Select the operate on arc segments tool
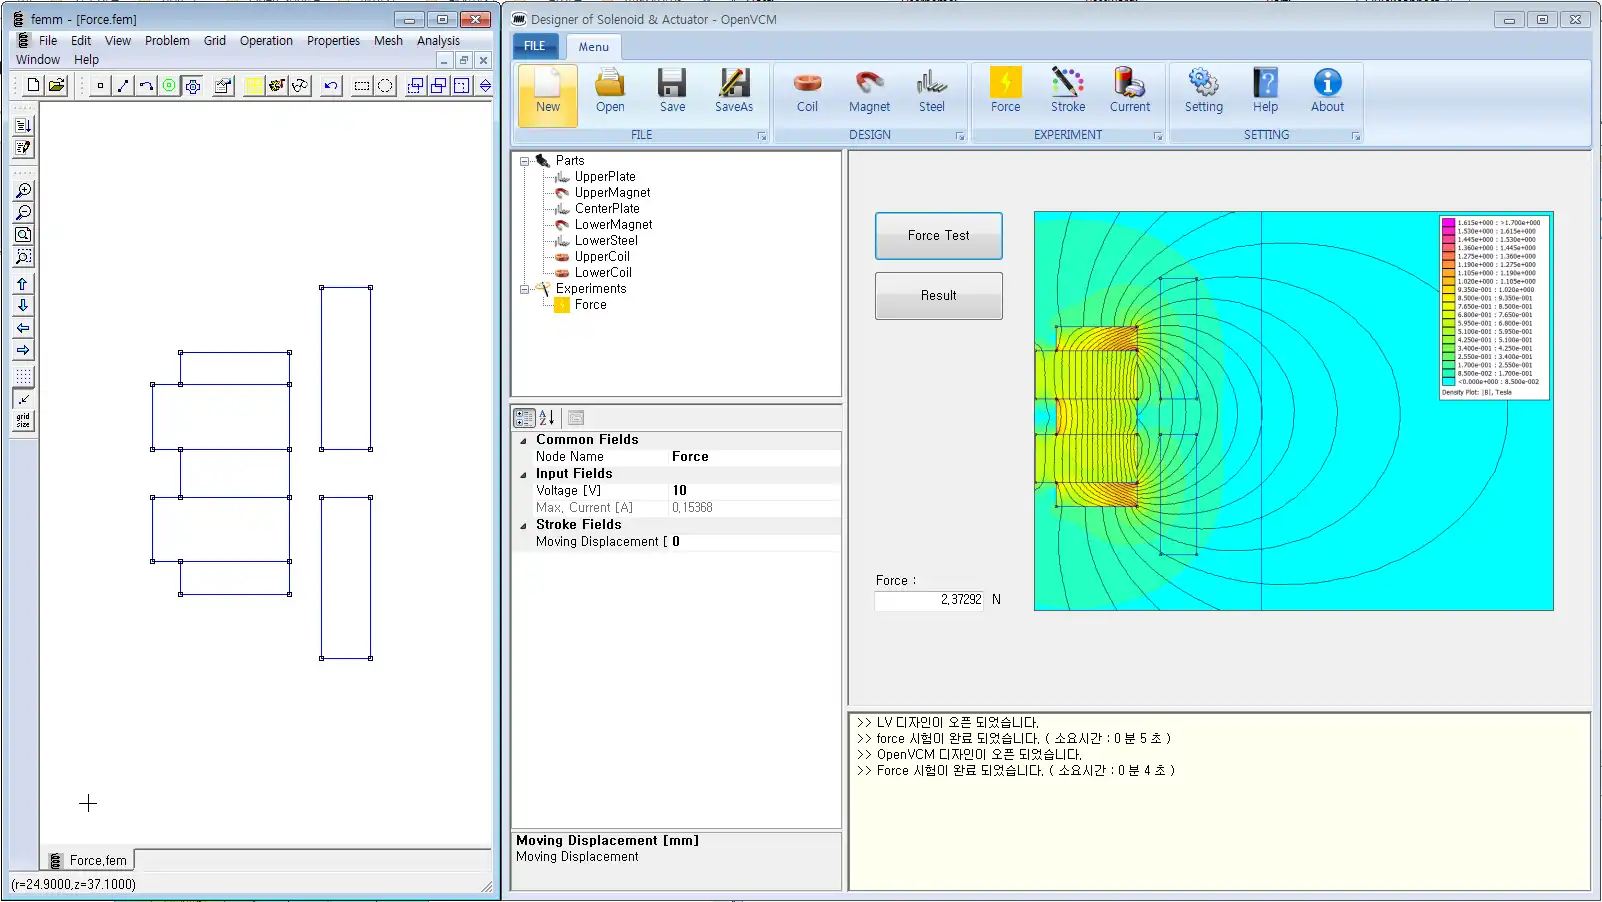Screen dimensions: 1602x902 [x=146, y=86]
